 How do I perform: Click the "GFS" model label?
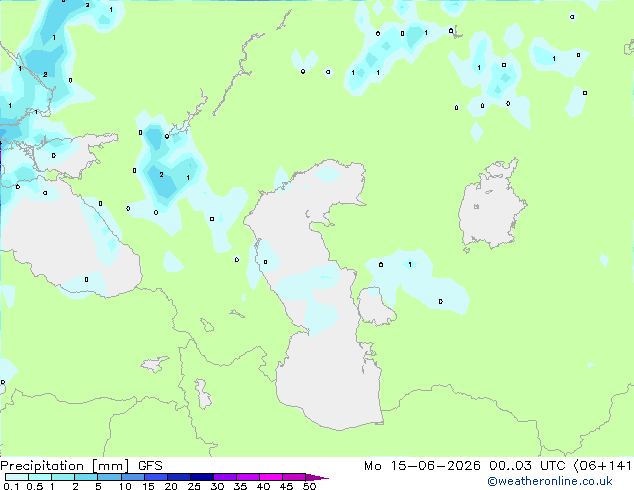tap(150, 466)
